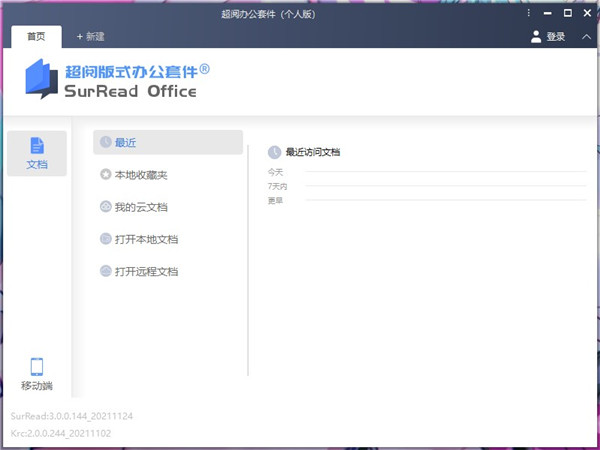The width and height of the screenshot is (600, 450).
Task: Click the 更早 group label
Action: tap(275, 201)
